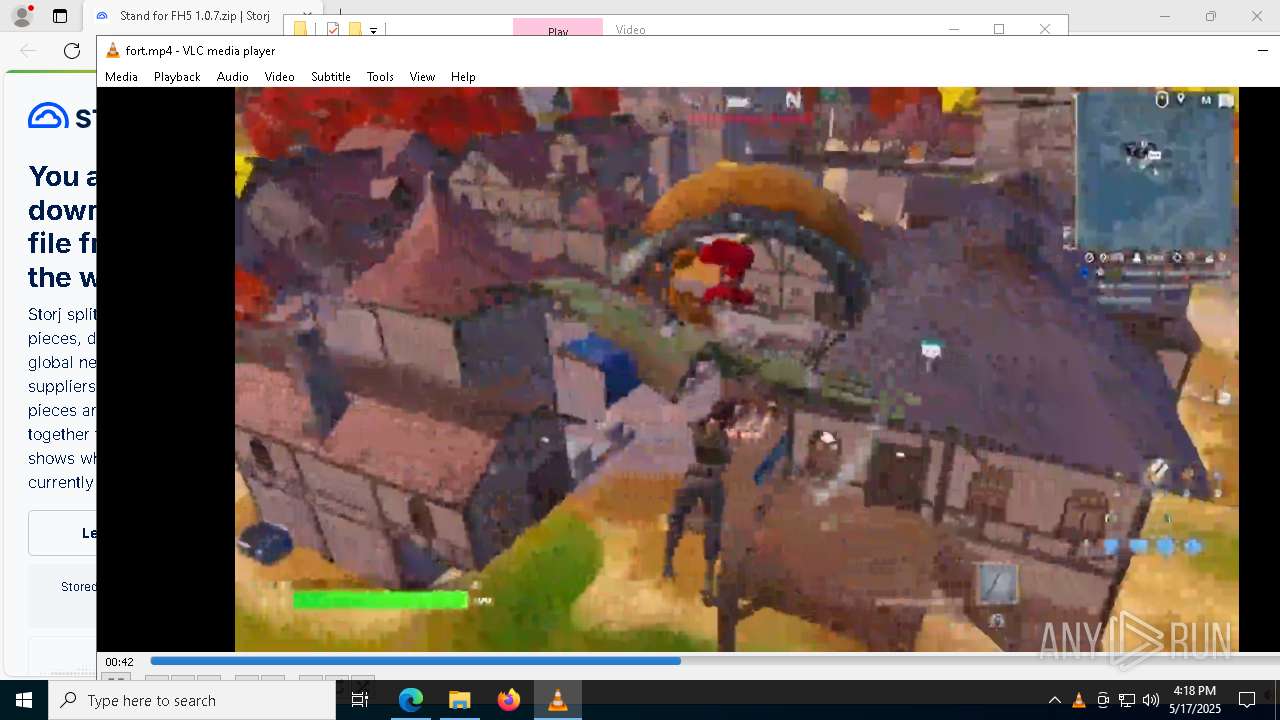Open Firefox from the taskbar

pyautogui.click(x=508, y=700)
